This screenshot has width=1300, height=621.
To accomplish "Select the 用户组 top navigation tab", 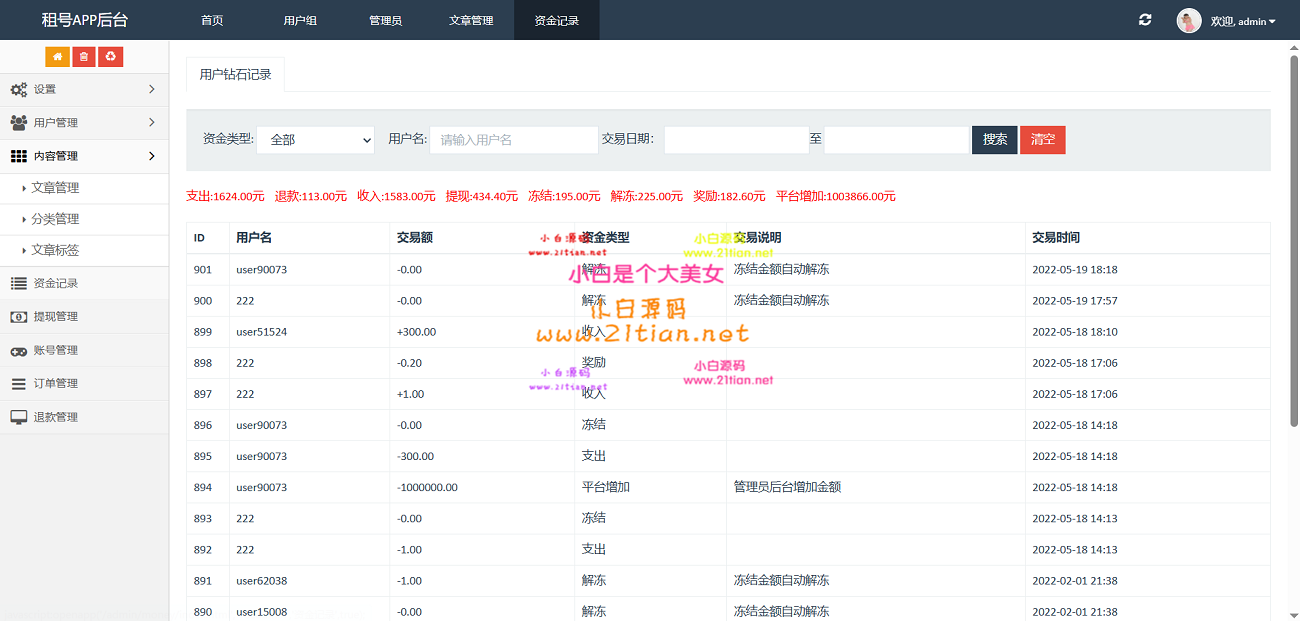I will point(300,20).
